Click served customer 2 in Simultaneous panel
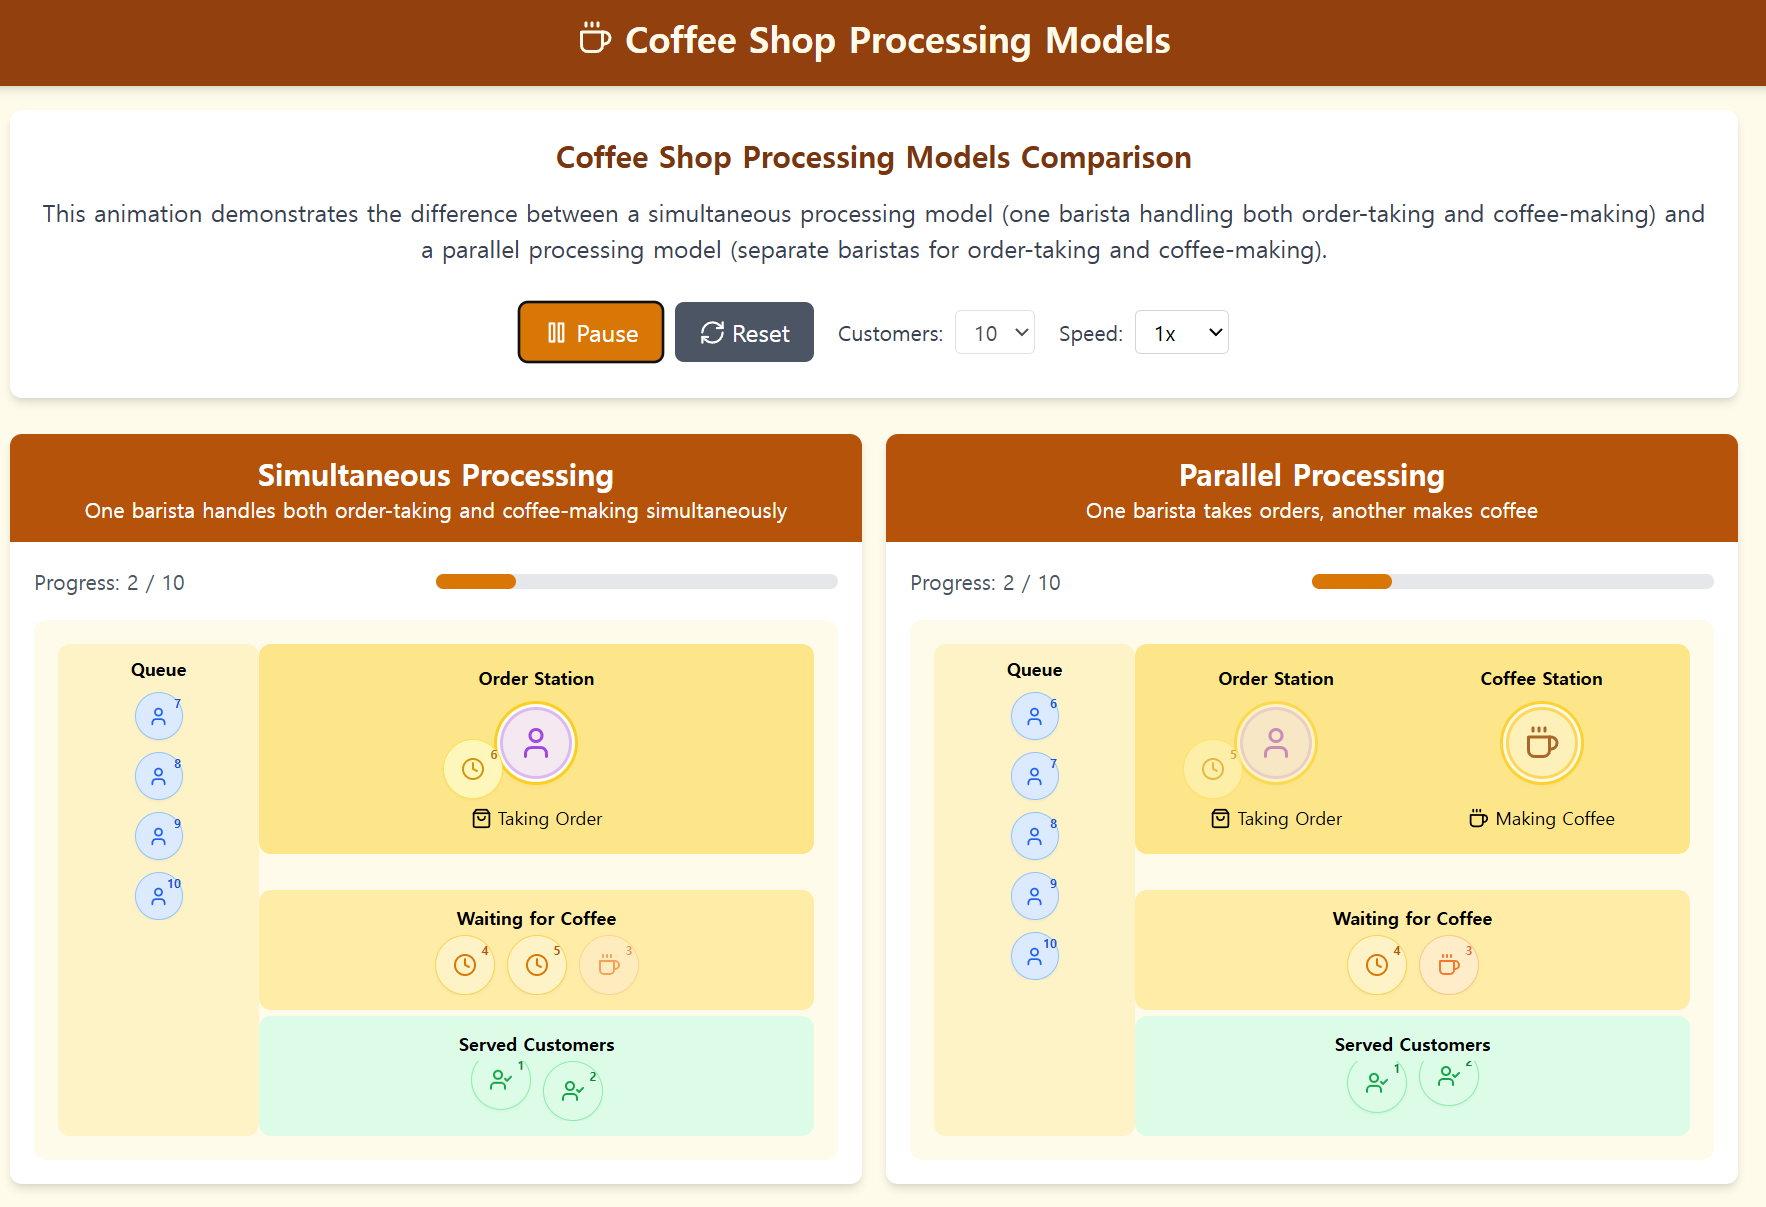Viewport: 1766px width, 1207px height. [x=573, y=1090]
